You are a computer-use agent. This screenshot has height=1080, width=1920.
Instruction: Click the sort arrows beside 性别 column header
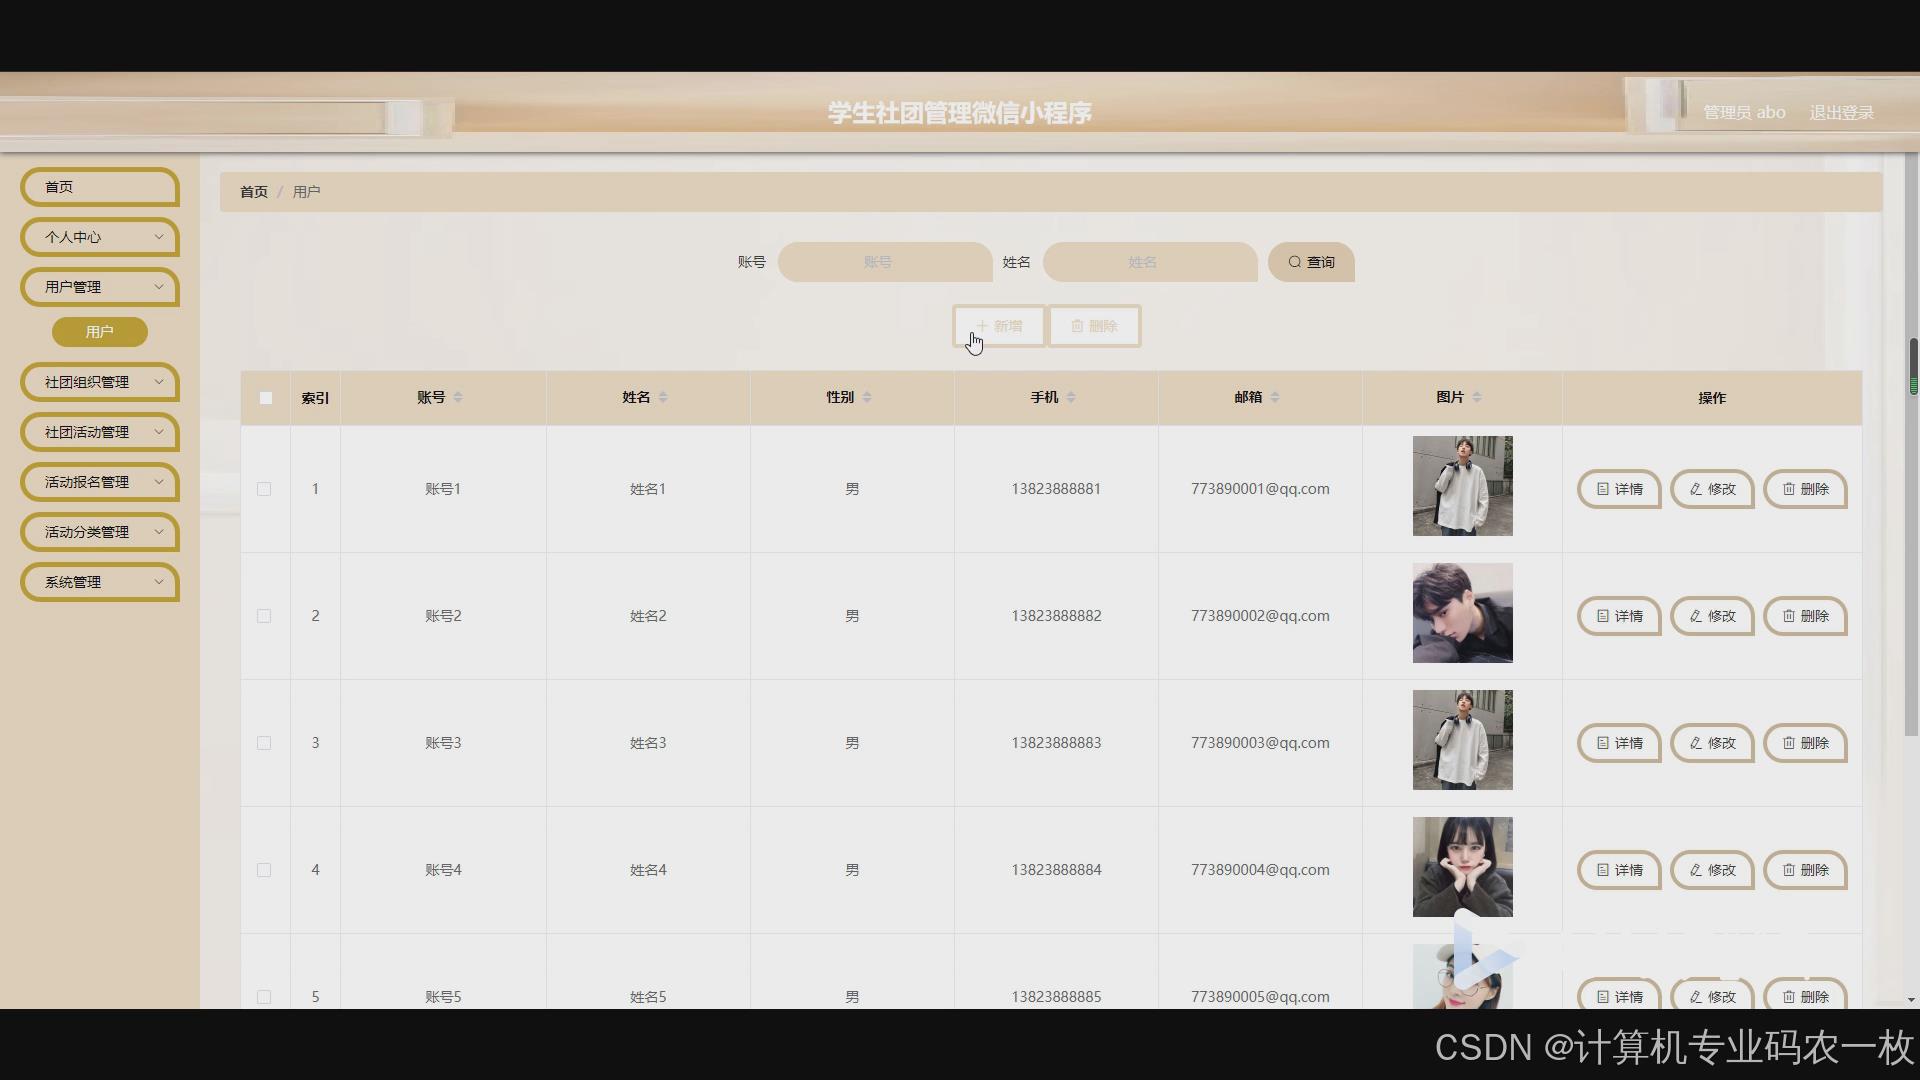click(867, 397)
